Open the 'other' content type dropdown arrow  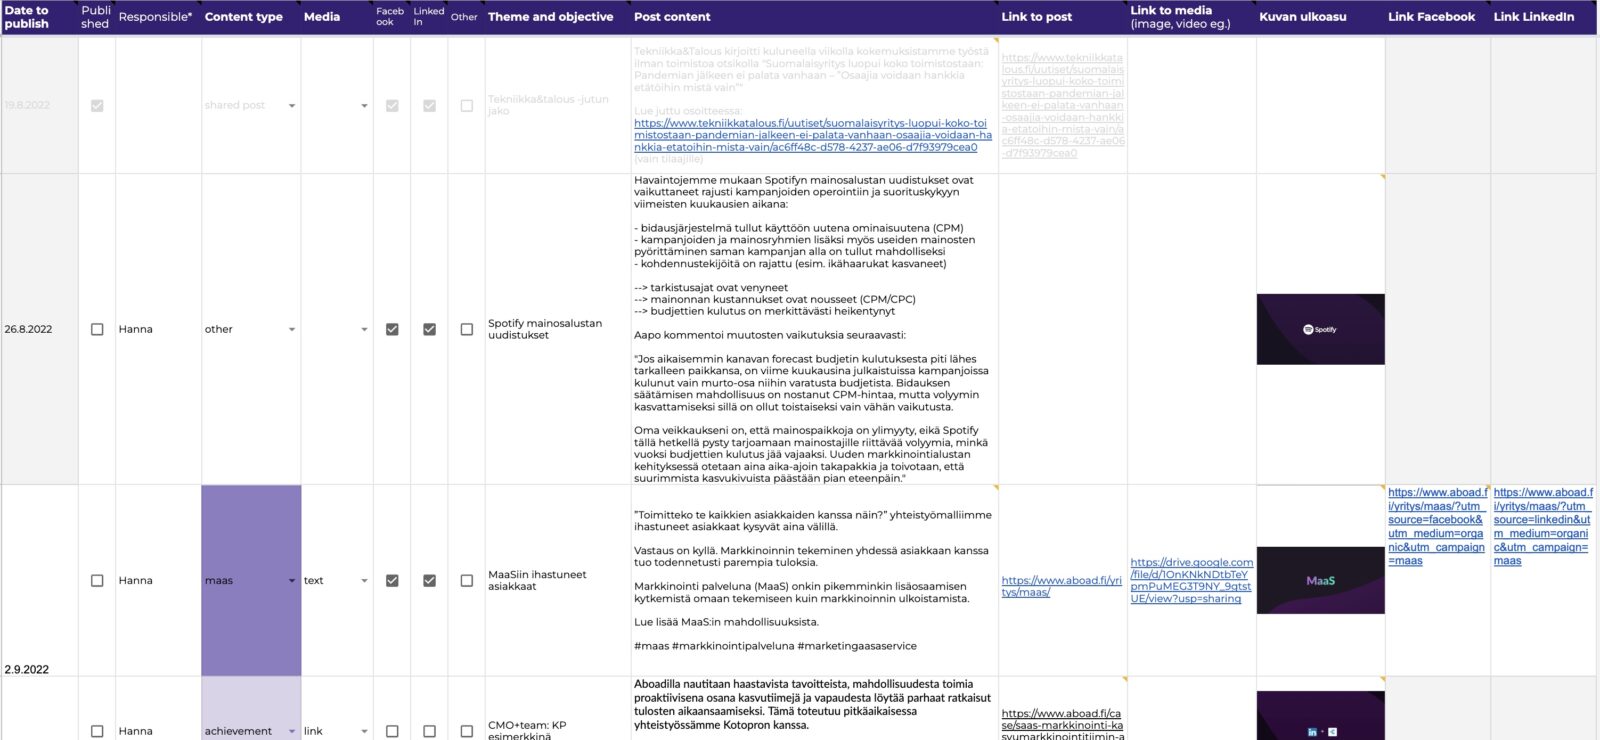coord(291,329)
